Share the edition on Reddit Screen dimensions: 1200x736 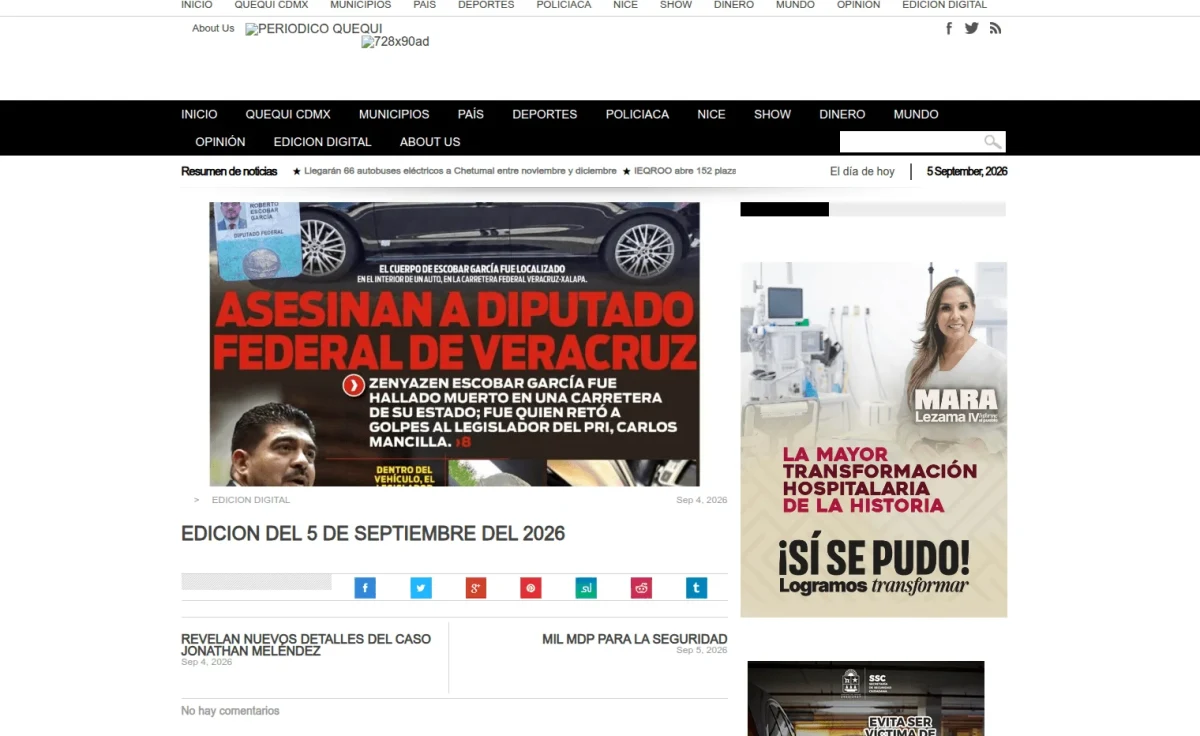pyautogui.click(x=641, y=588)
